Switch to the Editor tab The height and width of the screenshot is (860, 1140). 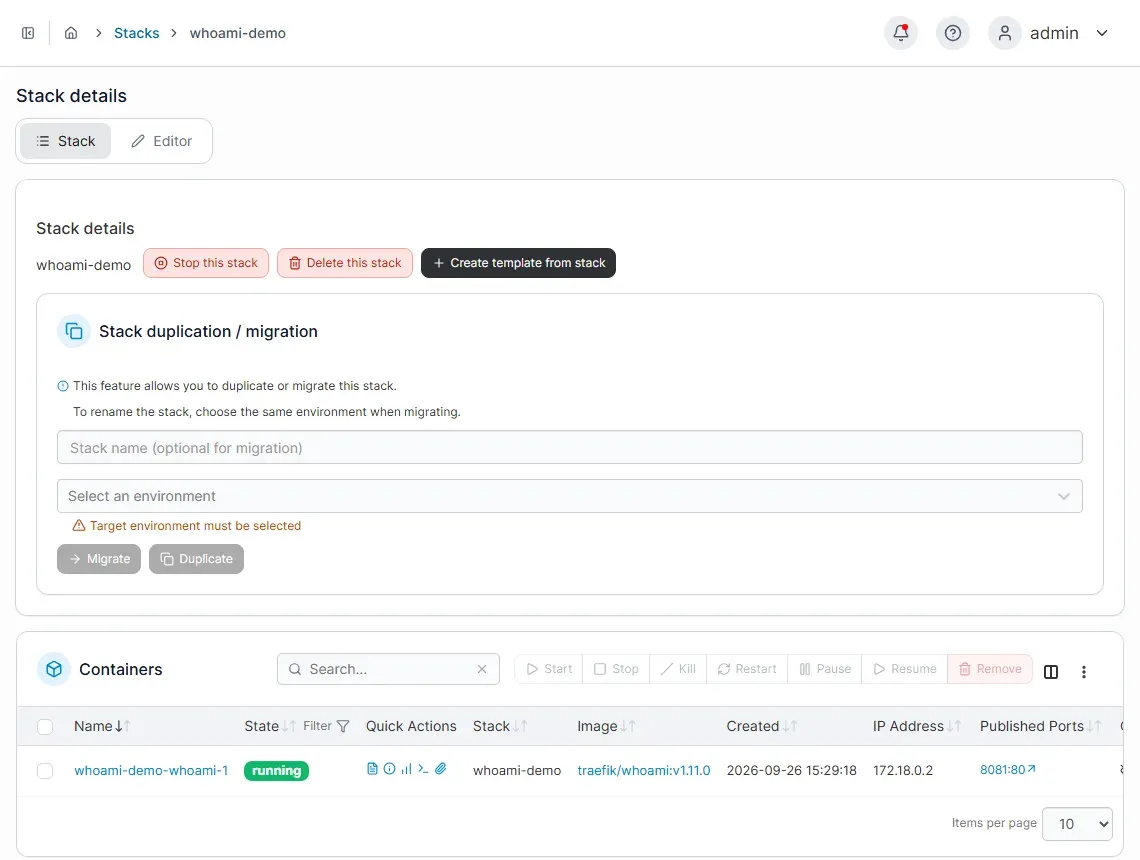point(161,141)
